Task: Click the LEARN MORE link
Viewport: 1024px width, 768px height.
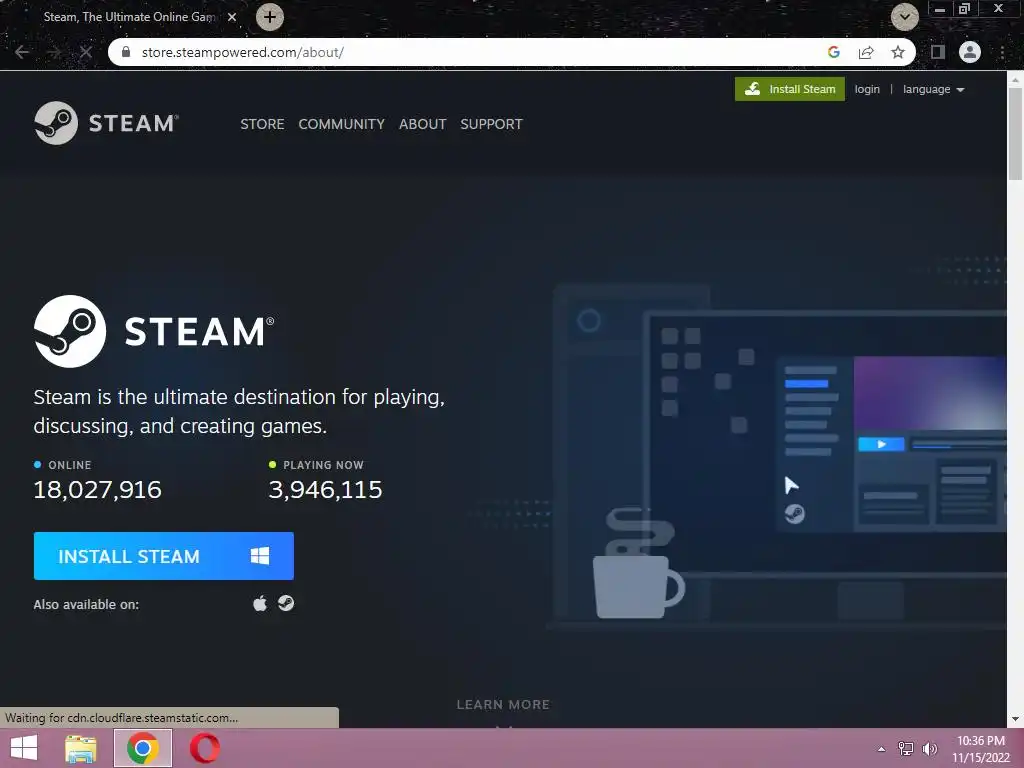Action: 503,705
